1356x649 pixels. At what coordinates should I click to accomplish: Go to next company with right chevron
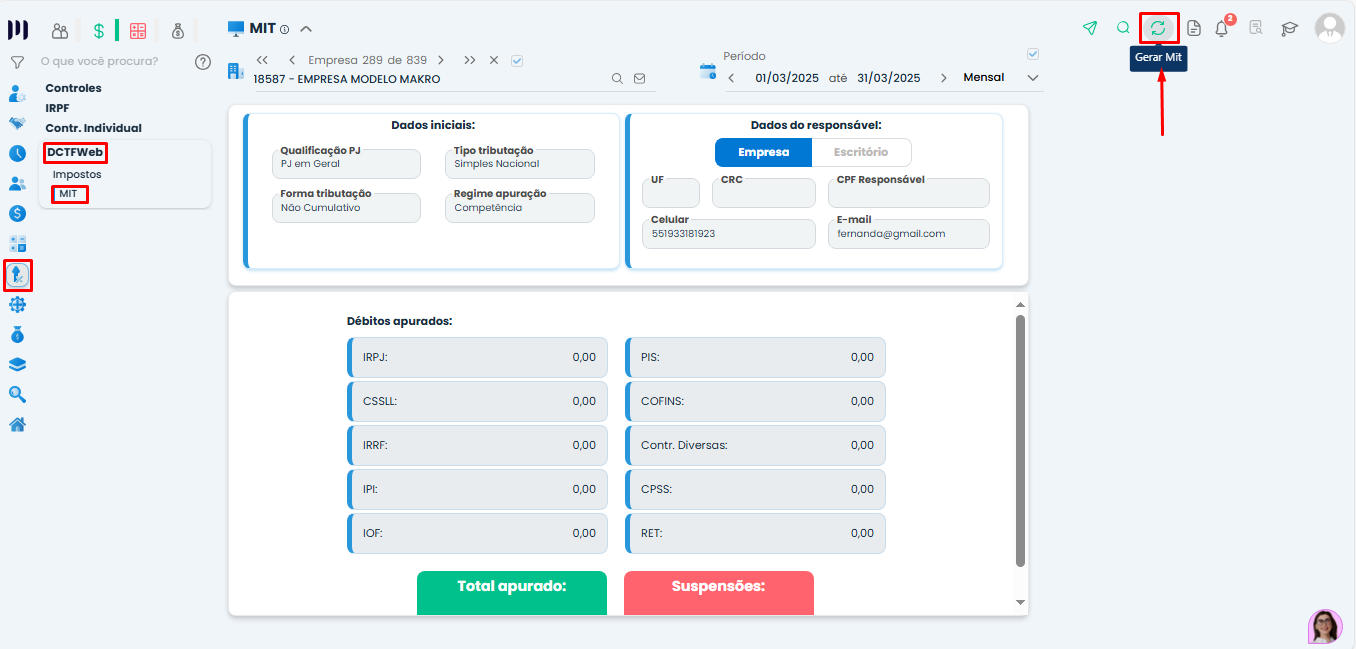click(441, 60)
